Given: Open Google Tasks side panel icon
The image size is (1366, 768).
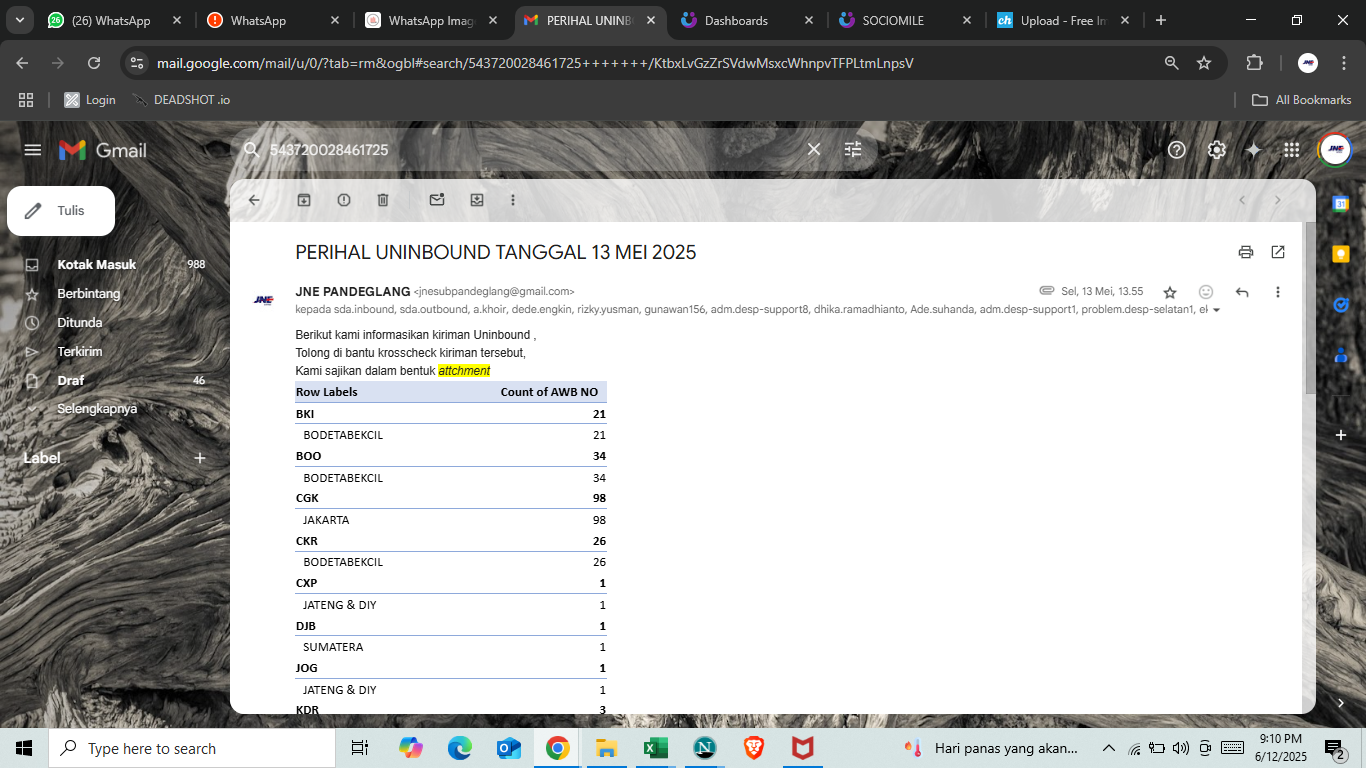Looking at the screenshot, I should tap(1341, 304).
